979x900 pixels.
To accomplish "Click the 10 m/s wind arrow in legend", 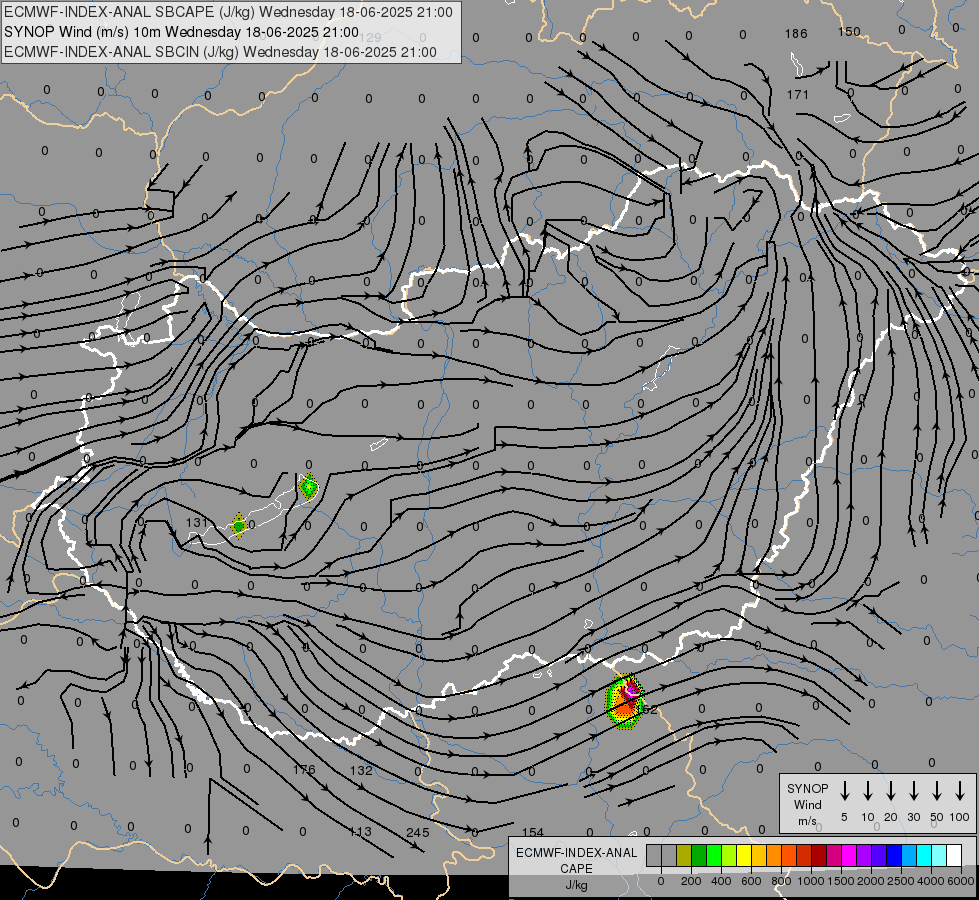I will [868, 791].
